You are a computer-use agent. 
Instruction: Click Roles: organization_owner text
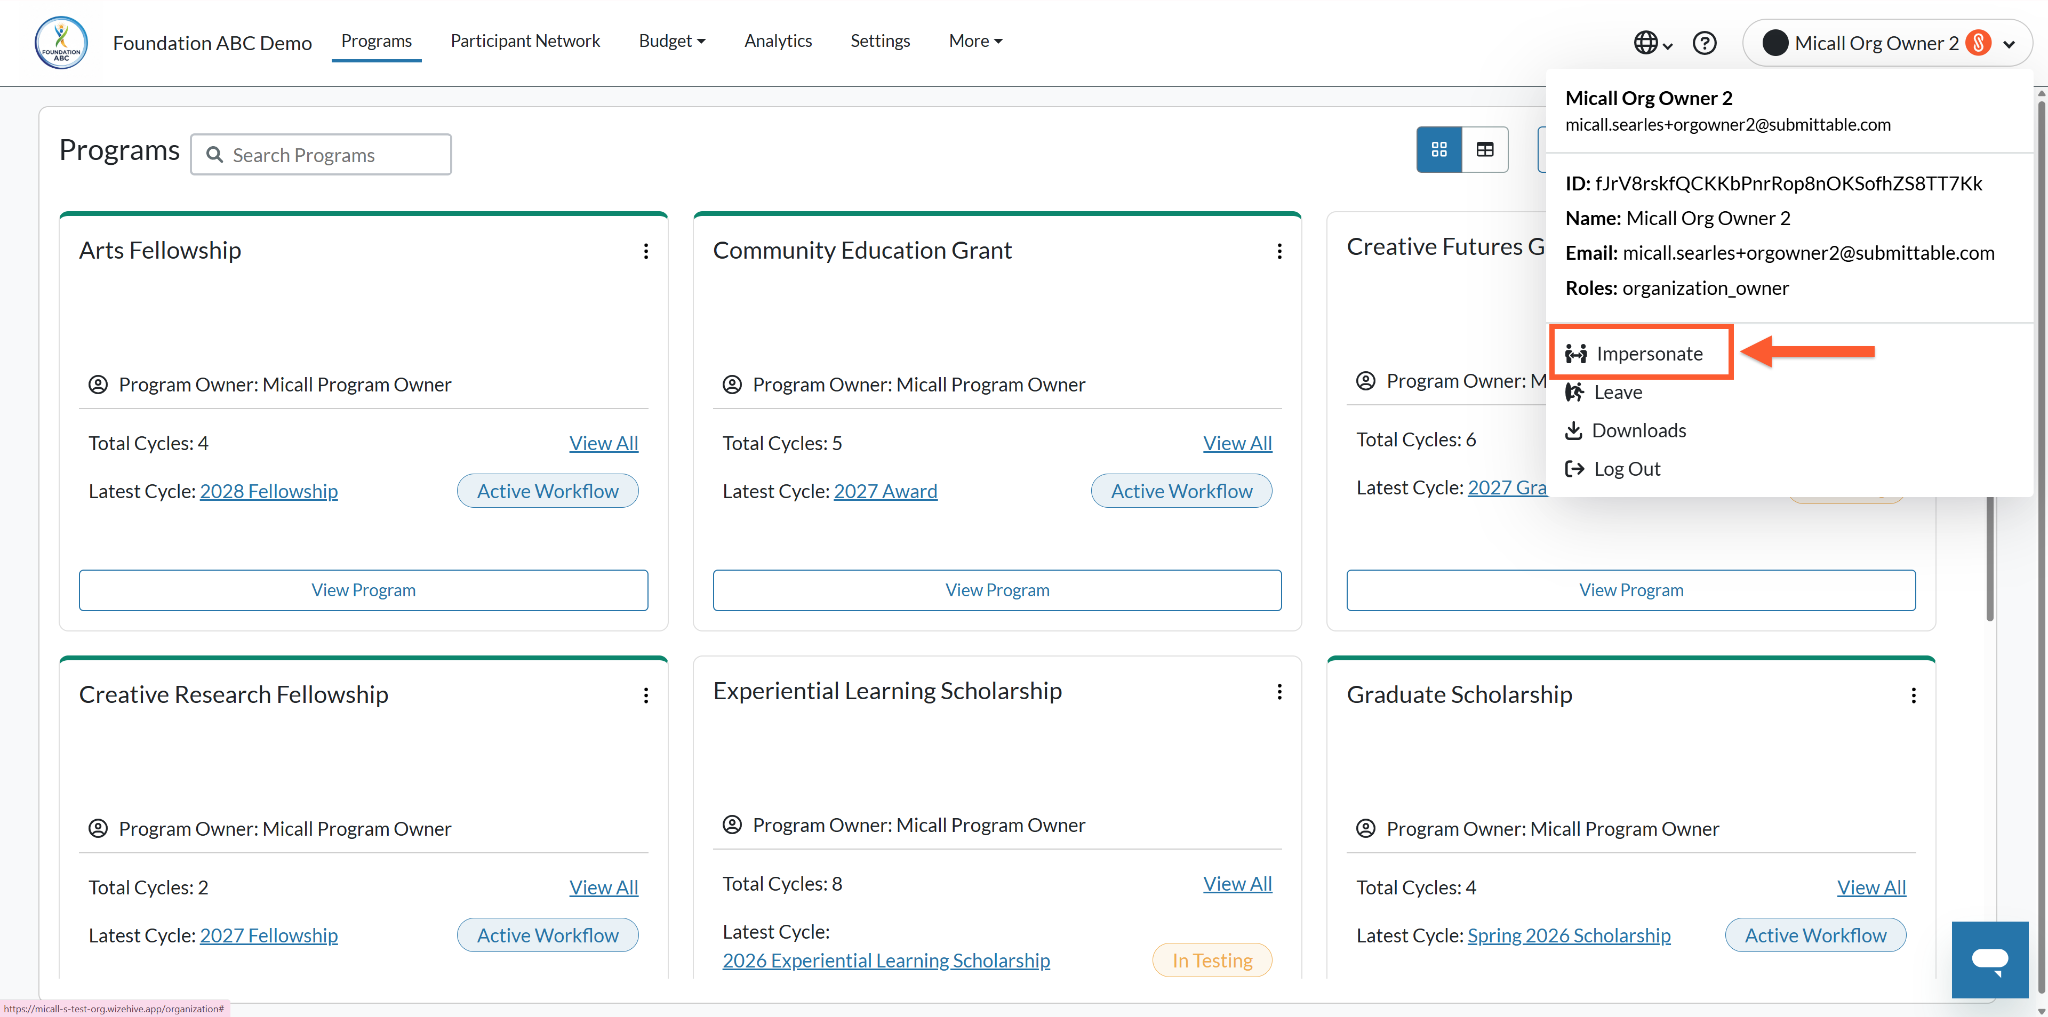click(1677, 288)
